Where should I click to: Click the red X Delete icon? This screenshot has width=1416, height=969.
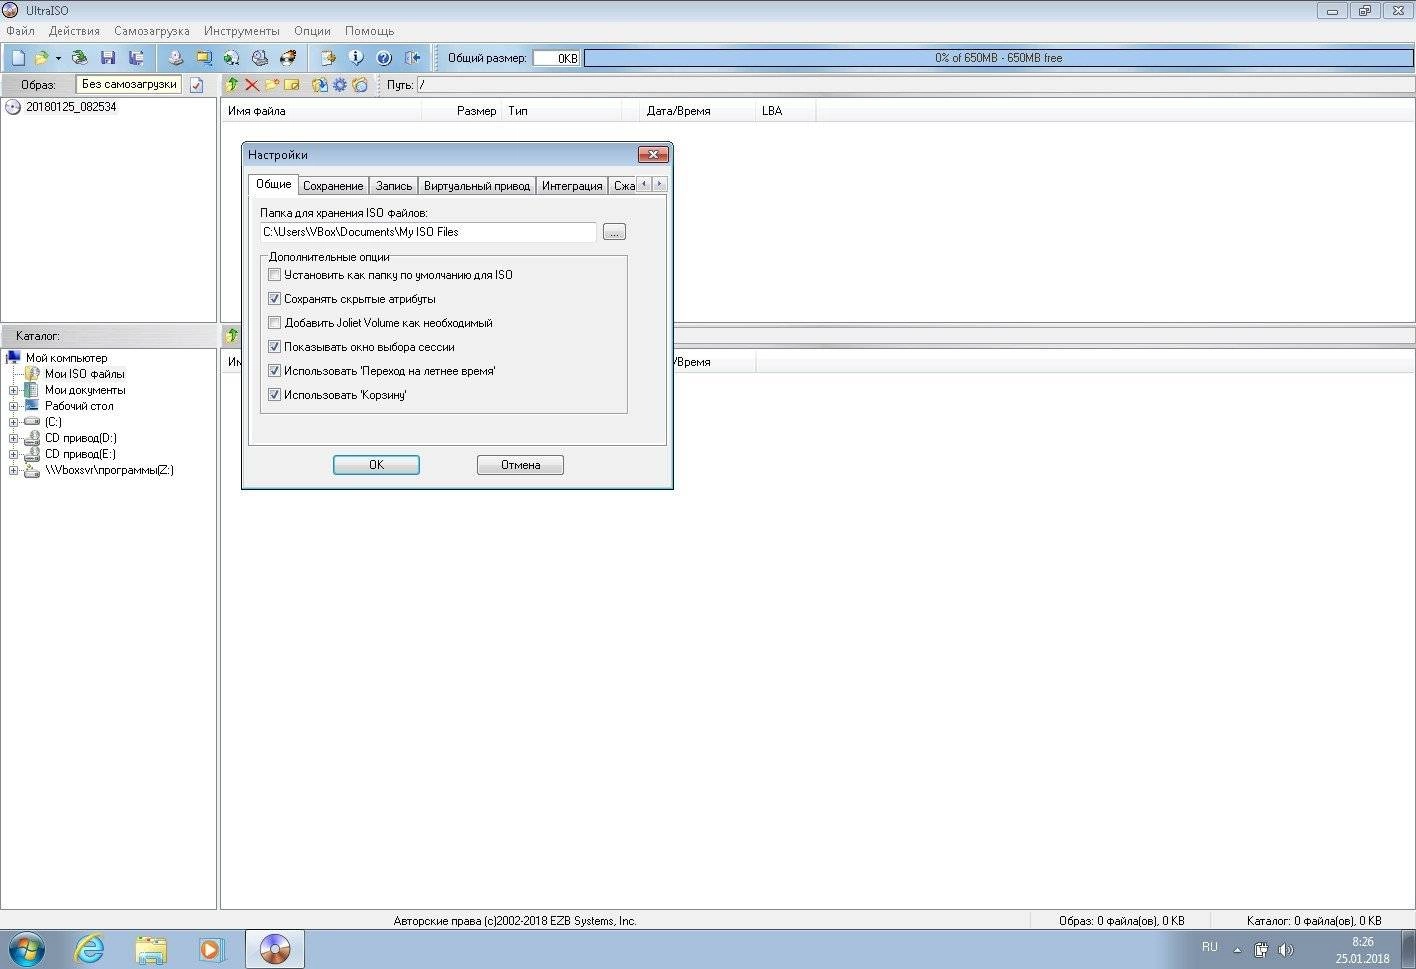[252, 85]
